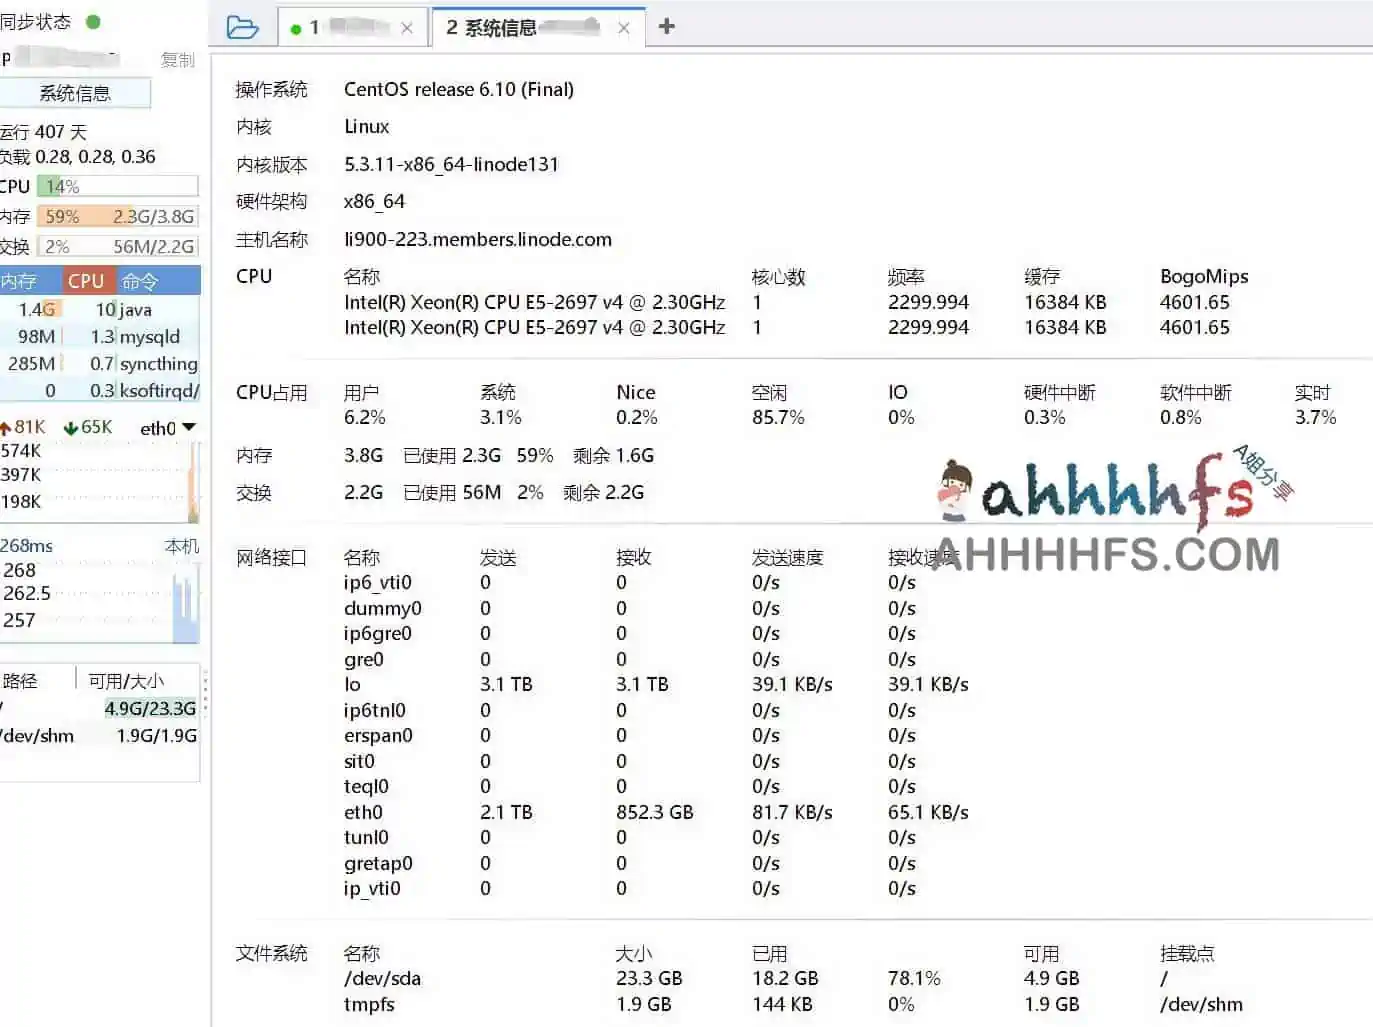Click the green 同步状态 sync indicator dot
The height and width of the screenshot is (1027, 1373).
tap(95, 20)
